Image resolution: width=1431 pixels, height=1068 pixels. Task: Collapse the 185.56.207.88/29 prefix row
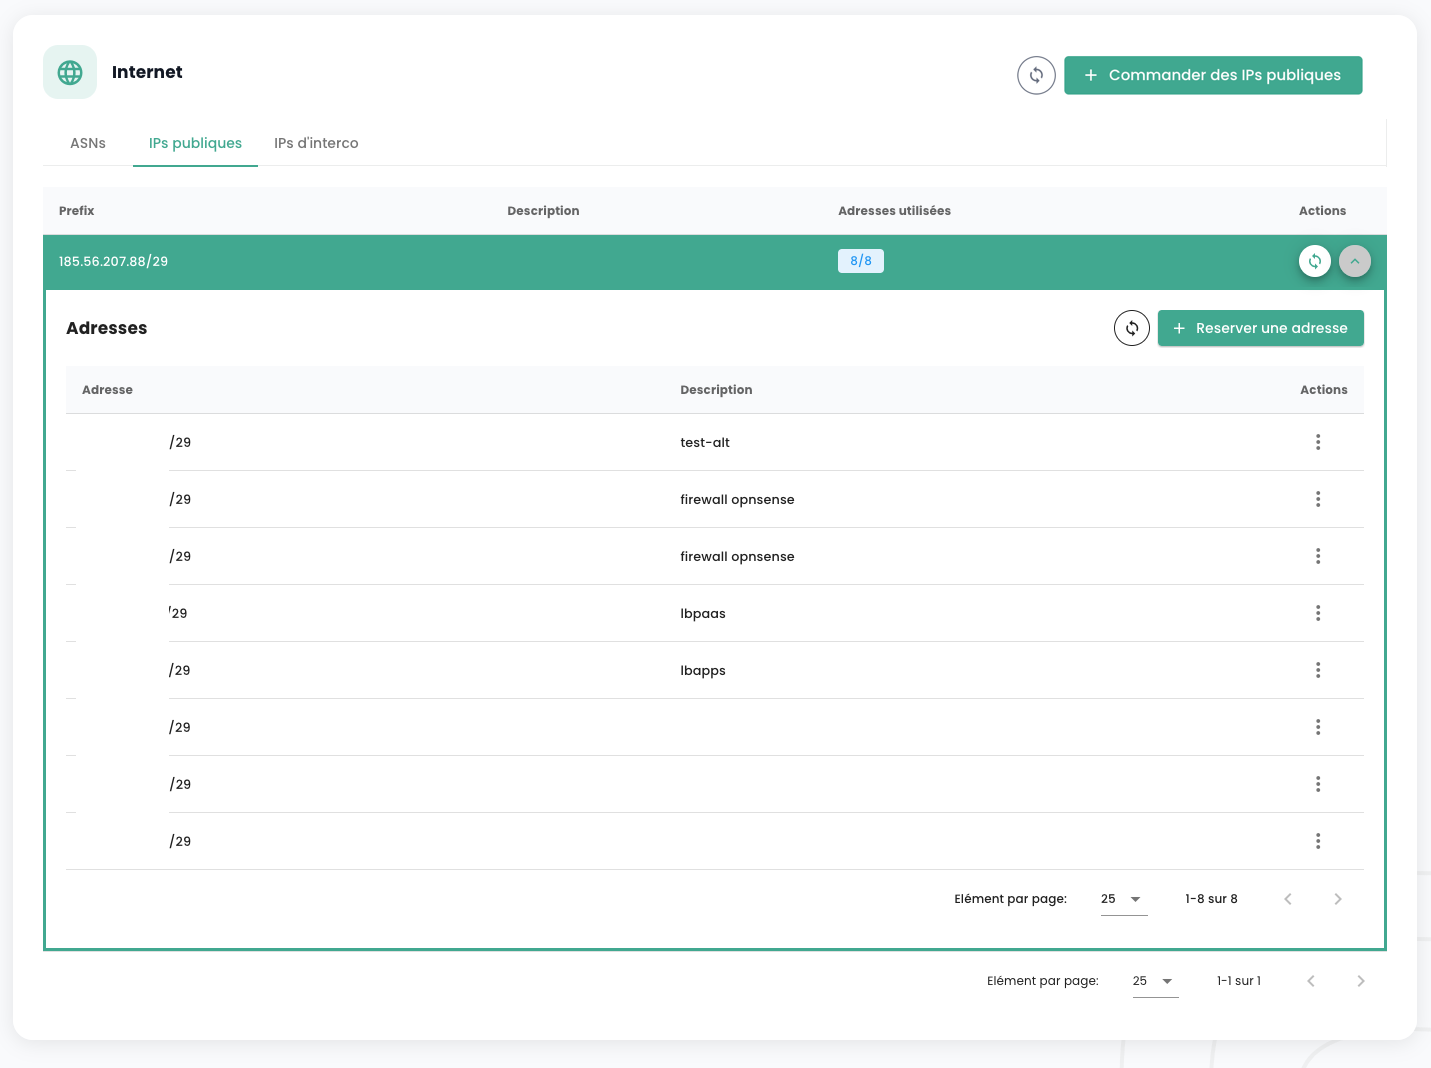click(x=1354, y=261)
